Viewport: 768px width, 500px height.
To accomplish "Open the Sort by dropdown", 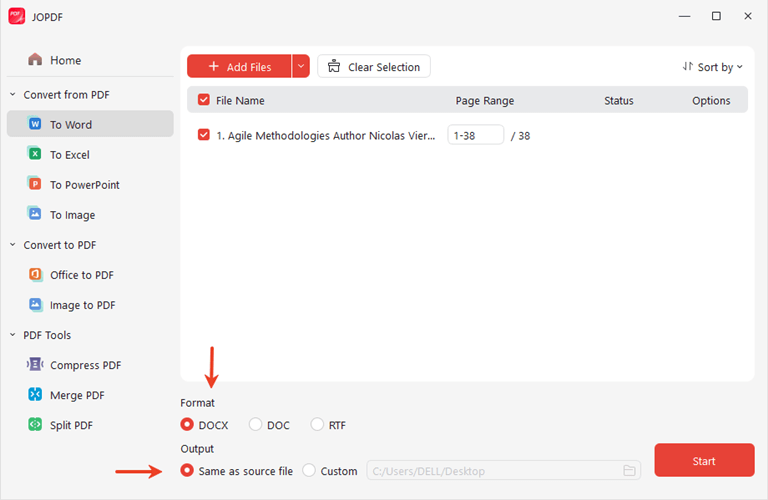I will [x=713, y=67].
